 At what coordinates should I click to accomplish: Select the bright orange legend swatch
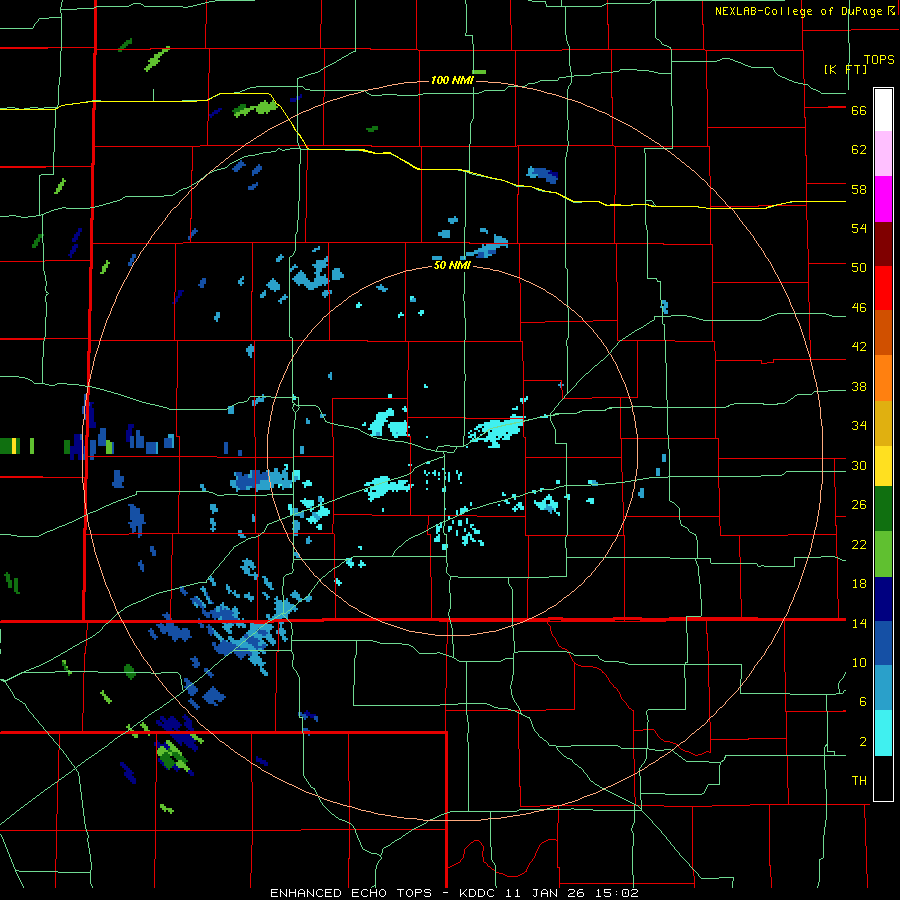(x=883, y=378)
